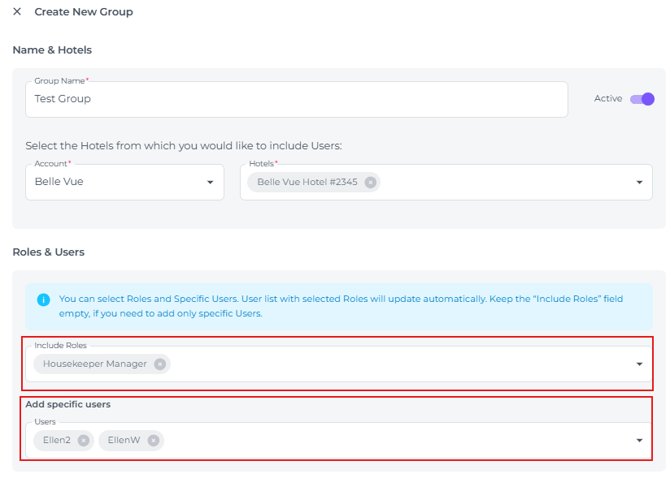Screen dimensions: 670x491
Task: Open the Account dropdown arrow
Action: (210, 182)
